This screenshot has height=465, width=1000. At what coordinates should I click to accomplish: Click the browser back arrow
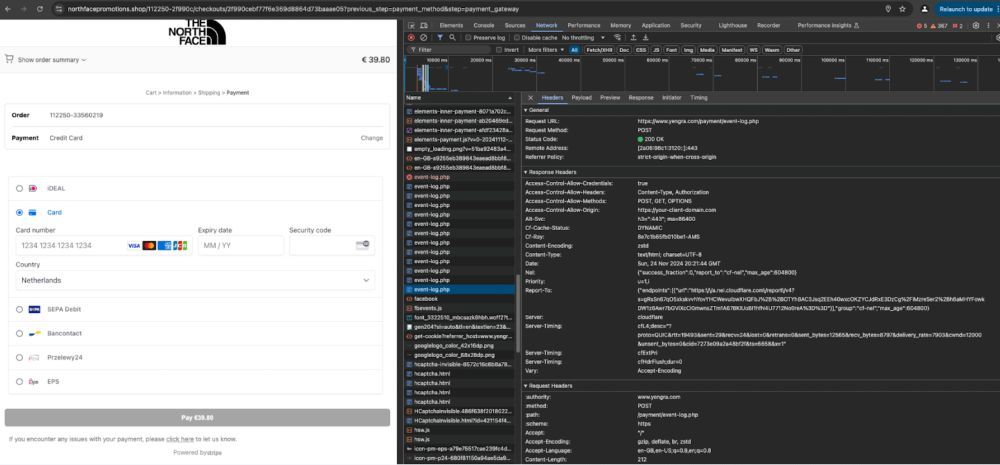point(8,9)
